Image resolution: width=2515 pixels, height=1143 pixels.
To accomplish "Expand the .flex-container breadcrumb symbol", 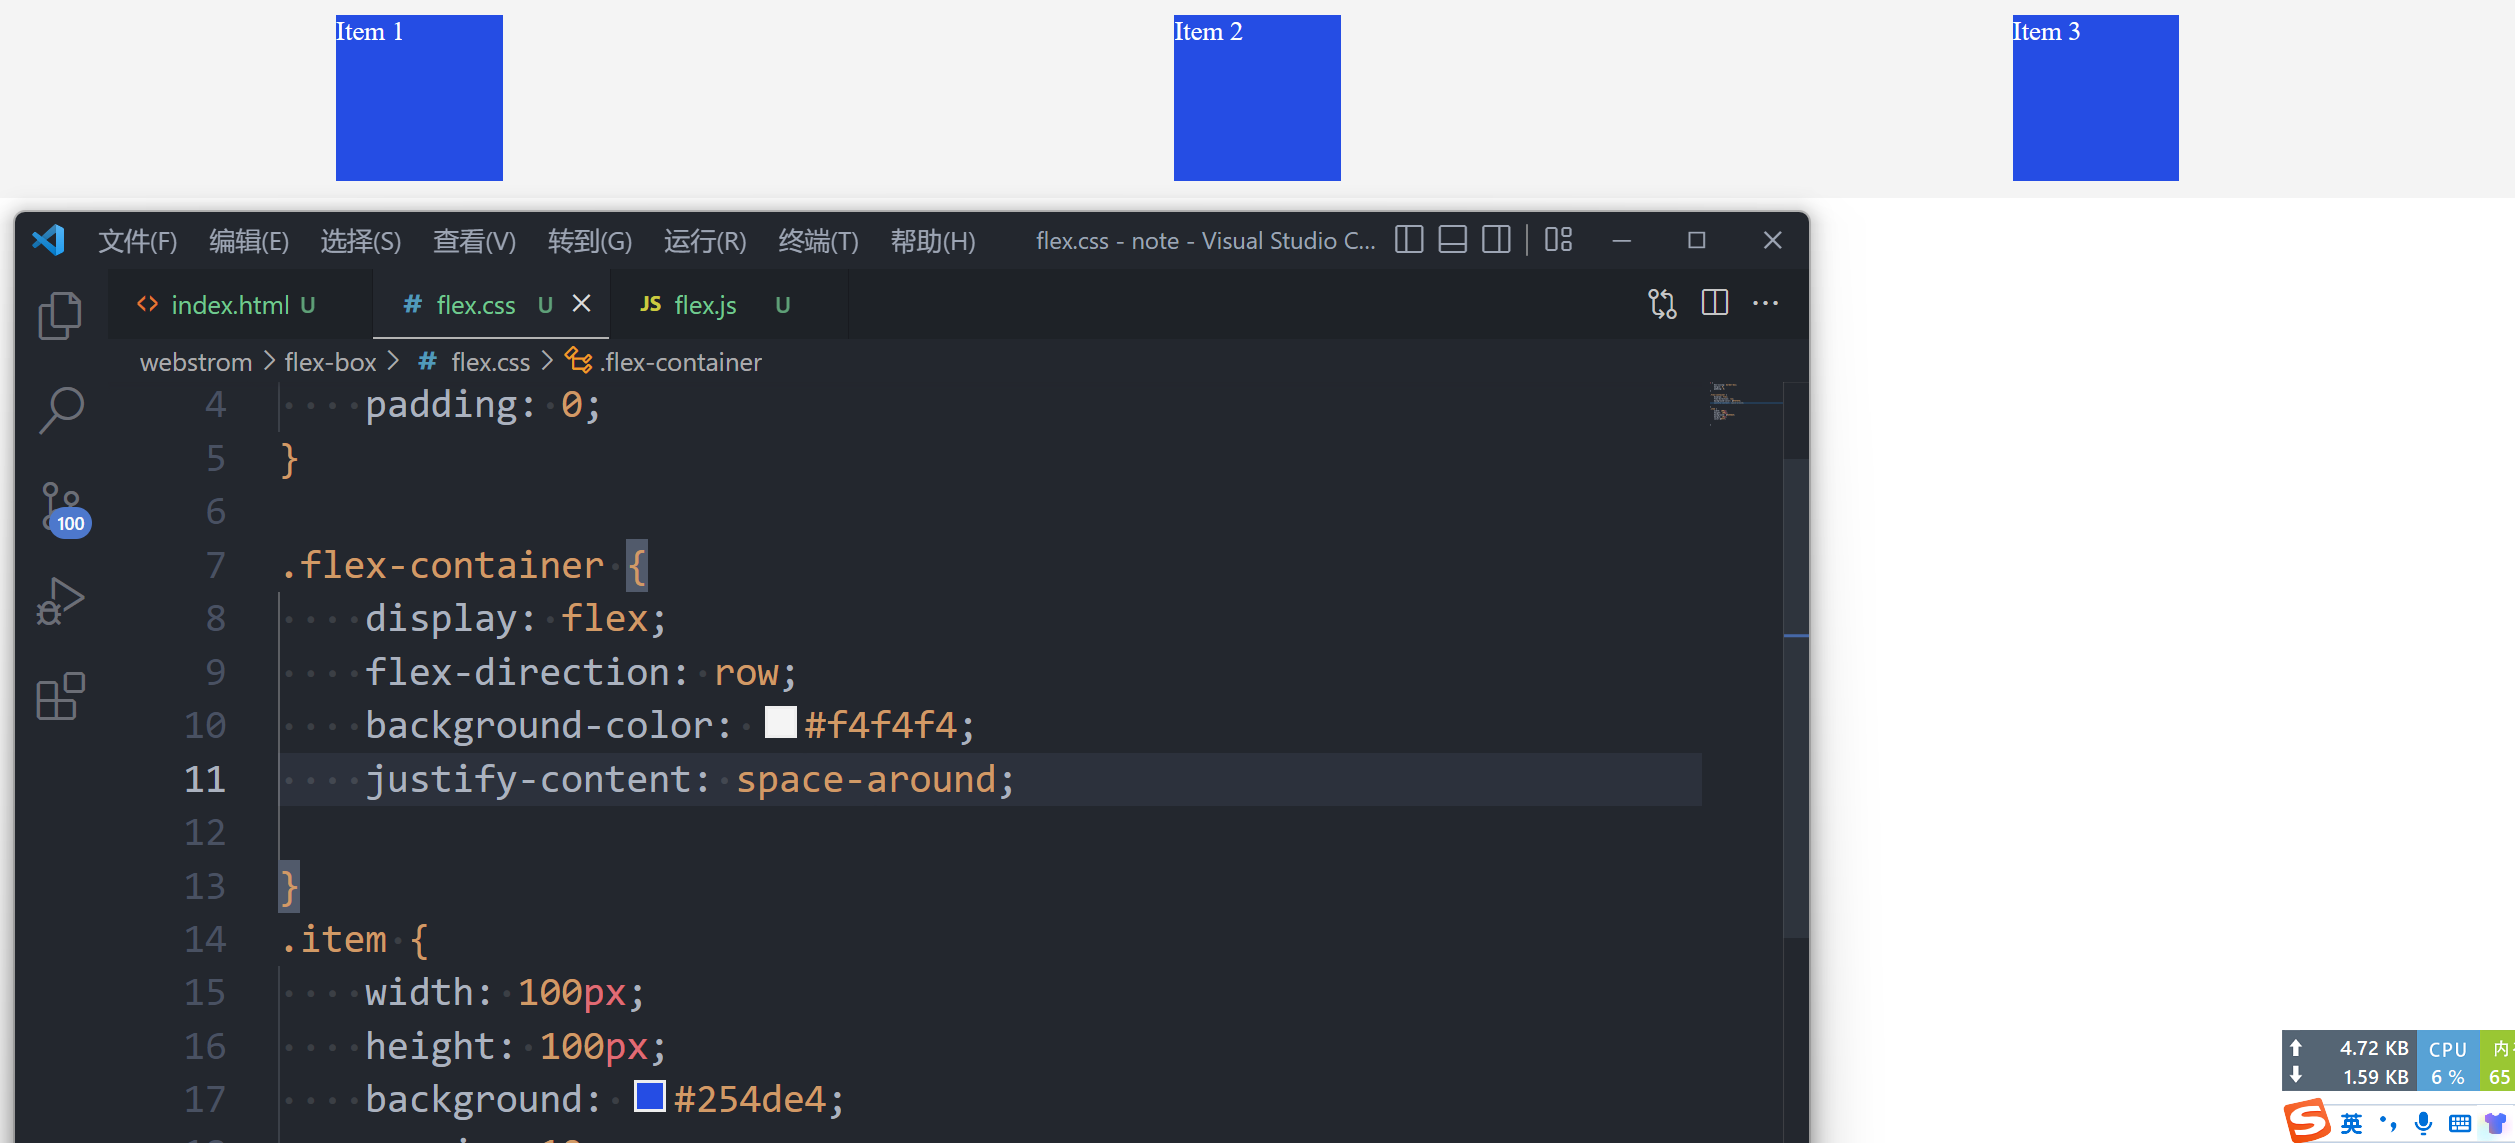I will click(680, 362).
